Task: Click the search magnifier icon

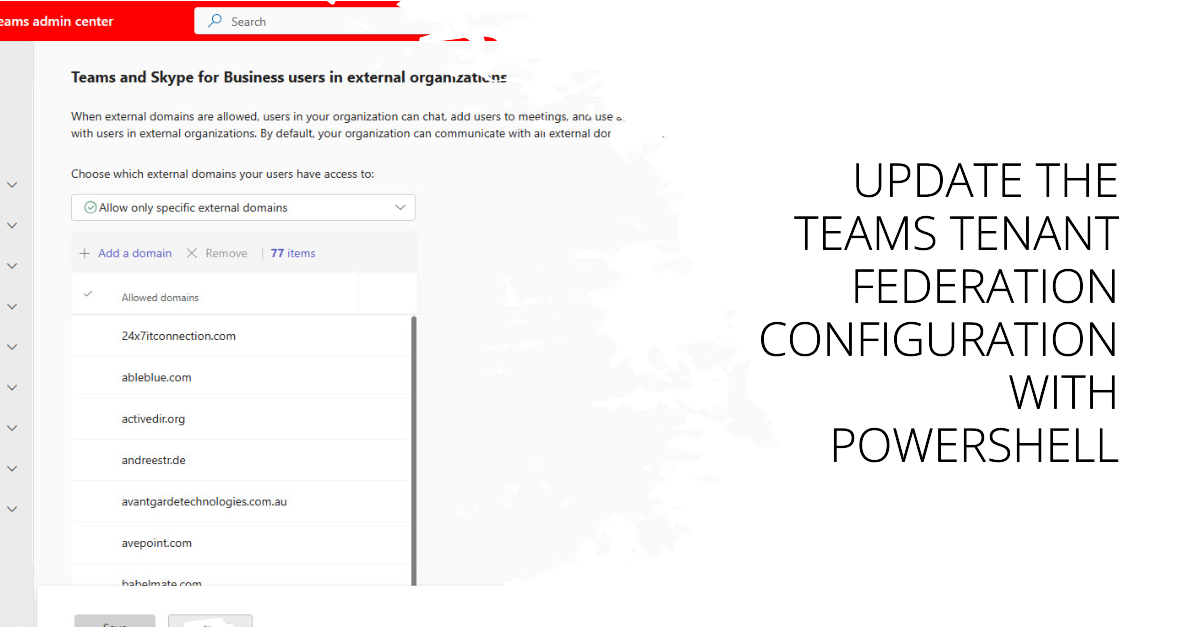Action: point(215,21)
